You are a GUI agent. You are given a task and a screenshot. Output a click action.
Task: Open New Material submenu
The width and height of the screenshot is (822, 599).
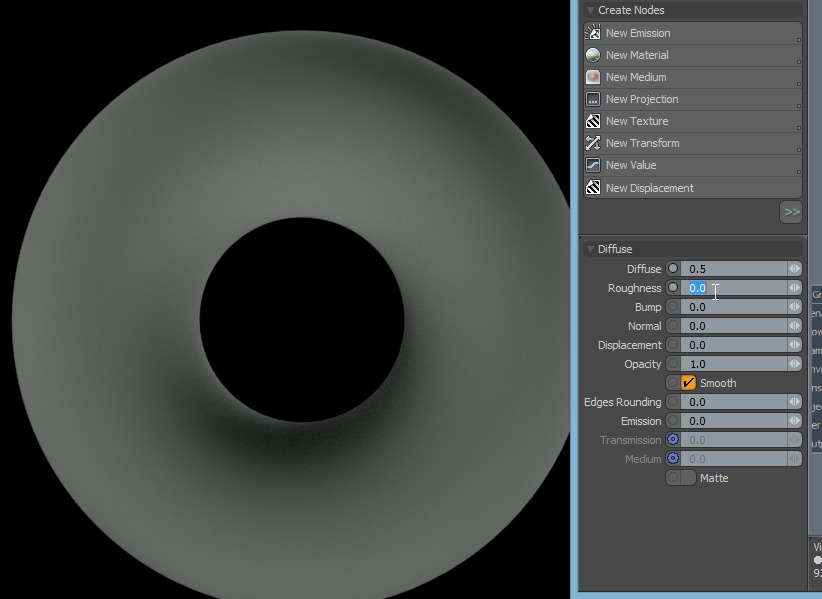pyautogui.click(x=798, y=62)
